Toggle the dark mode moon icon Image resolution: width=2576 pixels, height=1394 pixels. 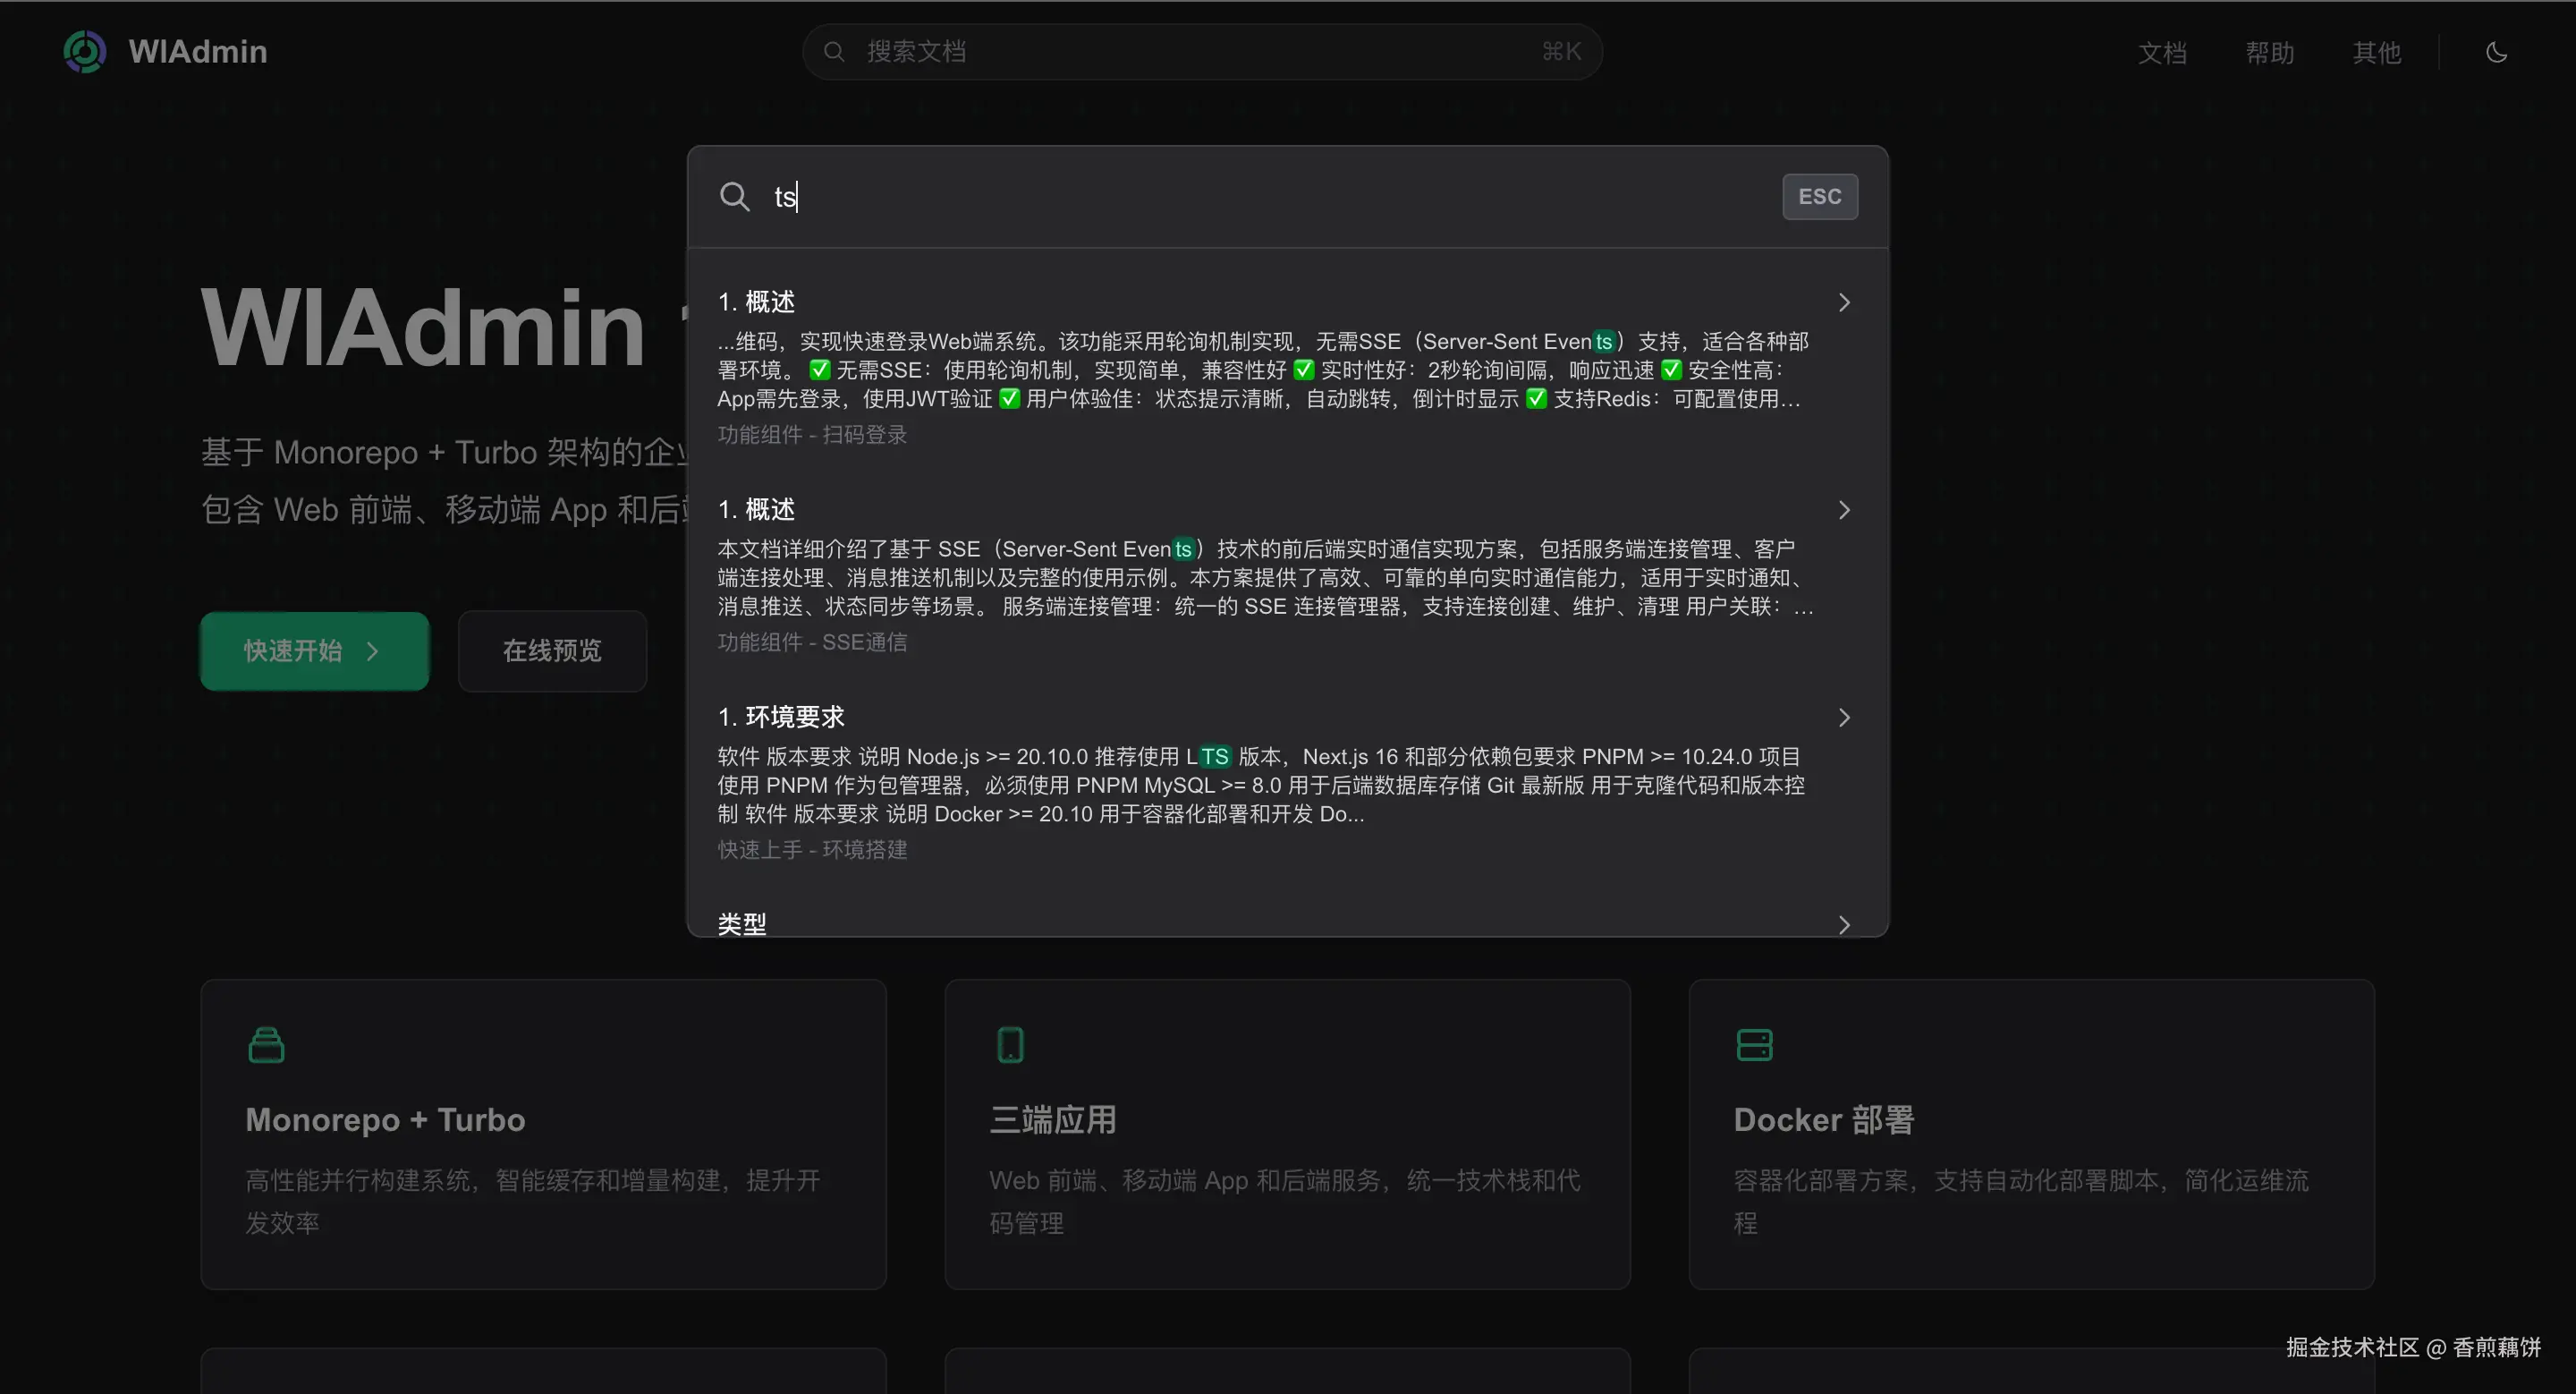[x=2496, y=52]
